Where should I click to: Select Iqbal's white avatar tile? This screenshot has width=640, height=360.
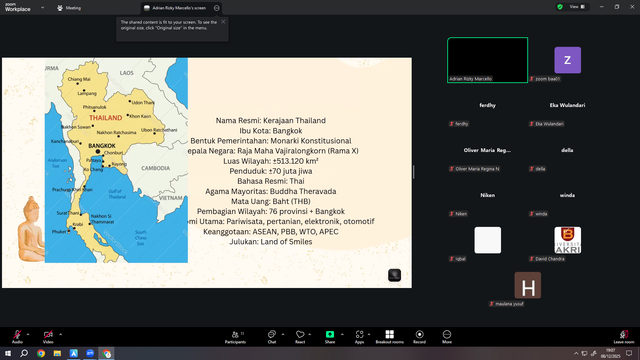tap(487, 240)
